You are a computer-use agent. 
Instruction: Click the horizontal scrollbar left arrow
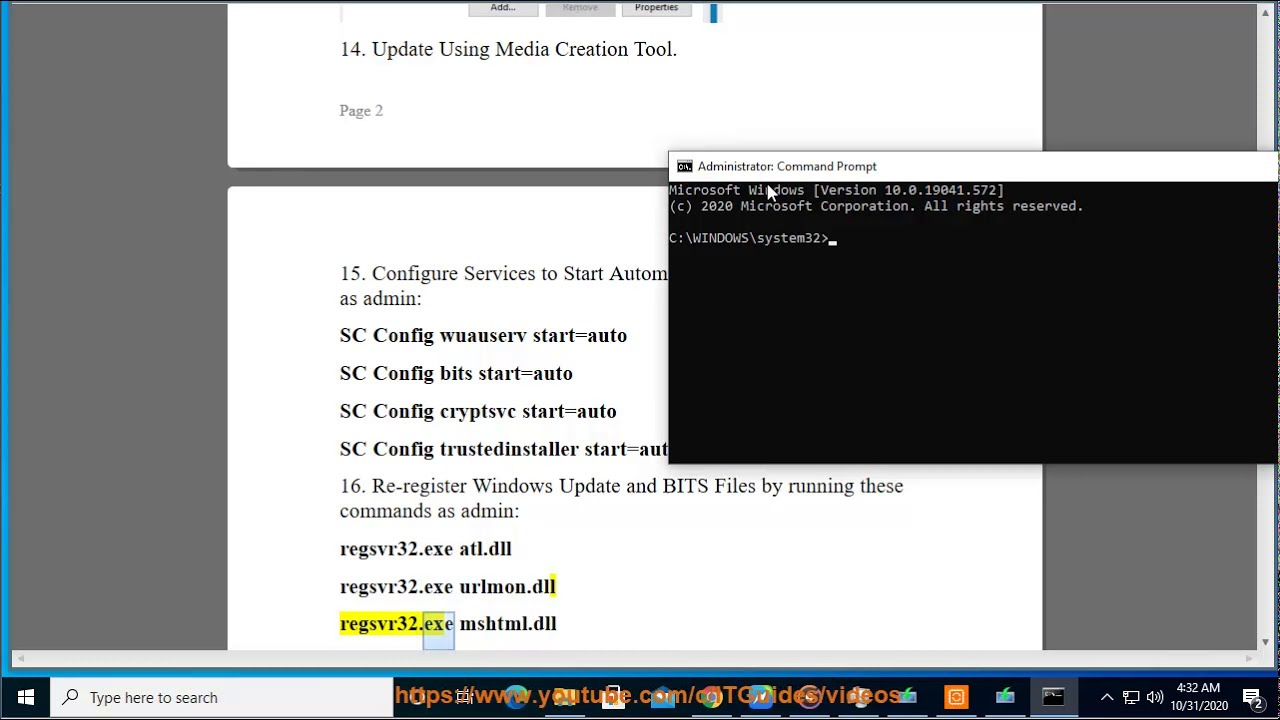tap(18, 658)
